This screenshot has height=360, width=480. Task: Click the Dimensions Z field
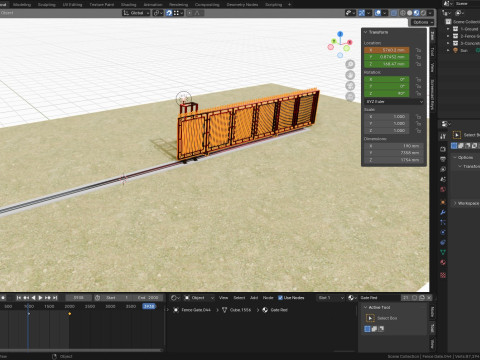[394, 160]
